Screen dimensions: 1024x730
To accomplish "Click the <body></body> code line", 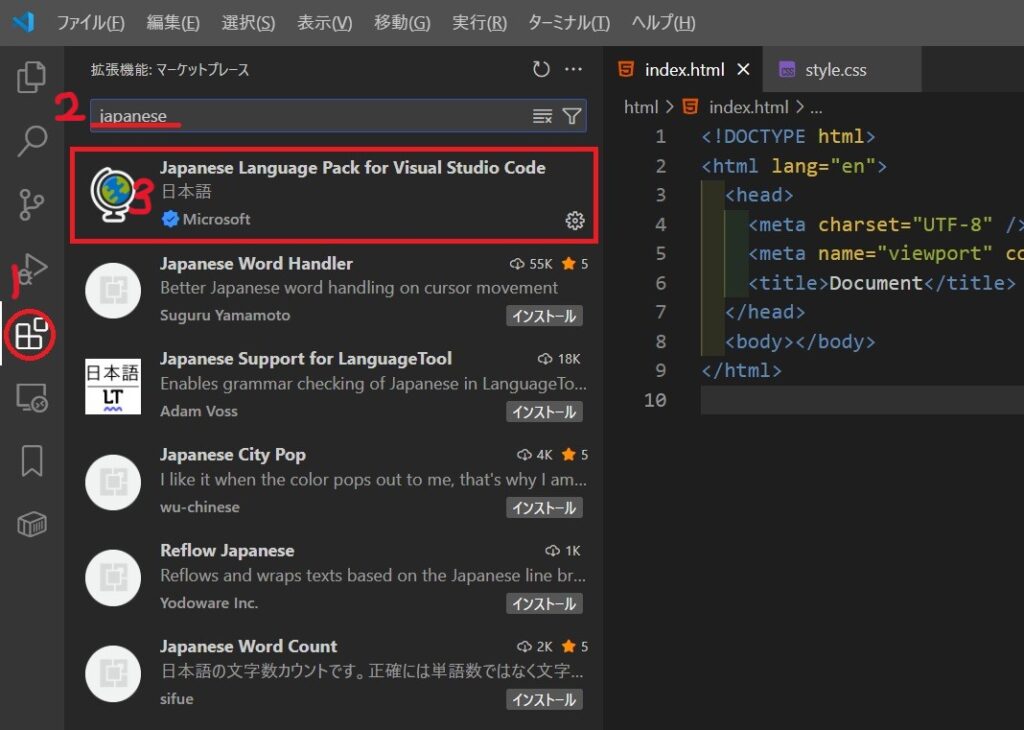I will pyautogui.click(x=800, y=341).
